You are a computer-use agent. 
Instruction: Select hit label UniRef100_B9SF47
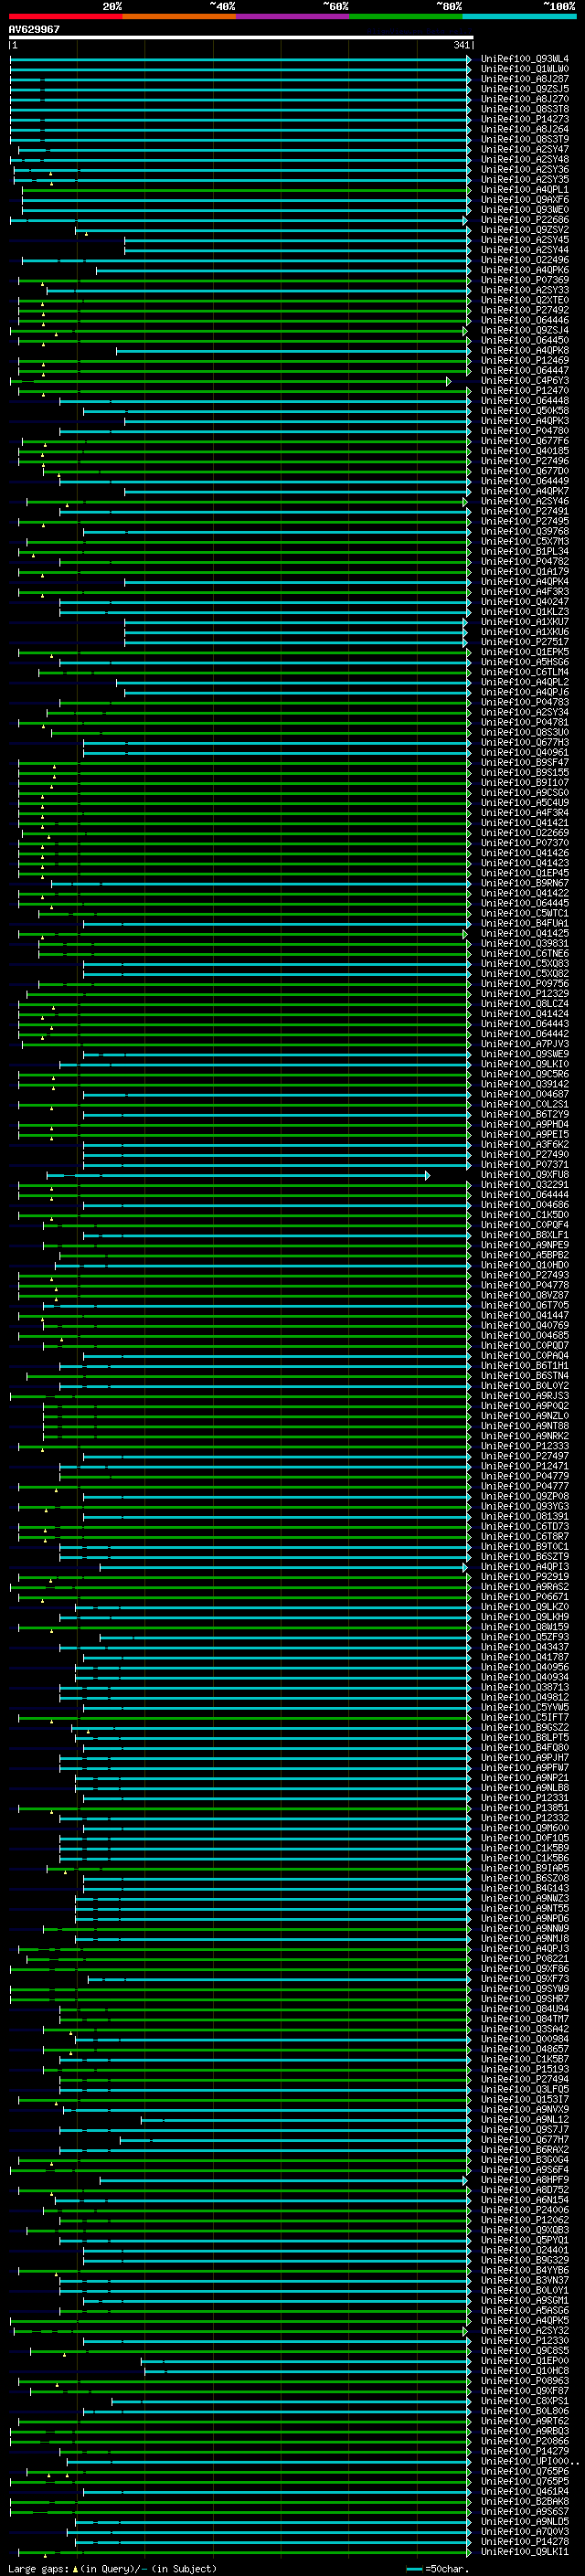click(525, 762)
